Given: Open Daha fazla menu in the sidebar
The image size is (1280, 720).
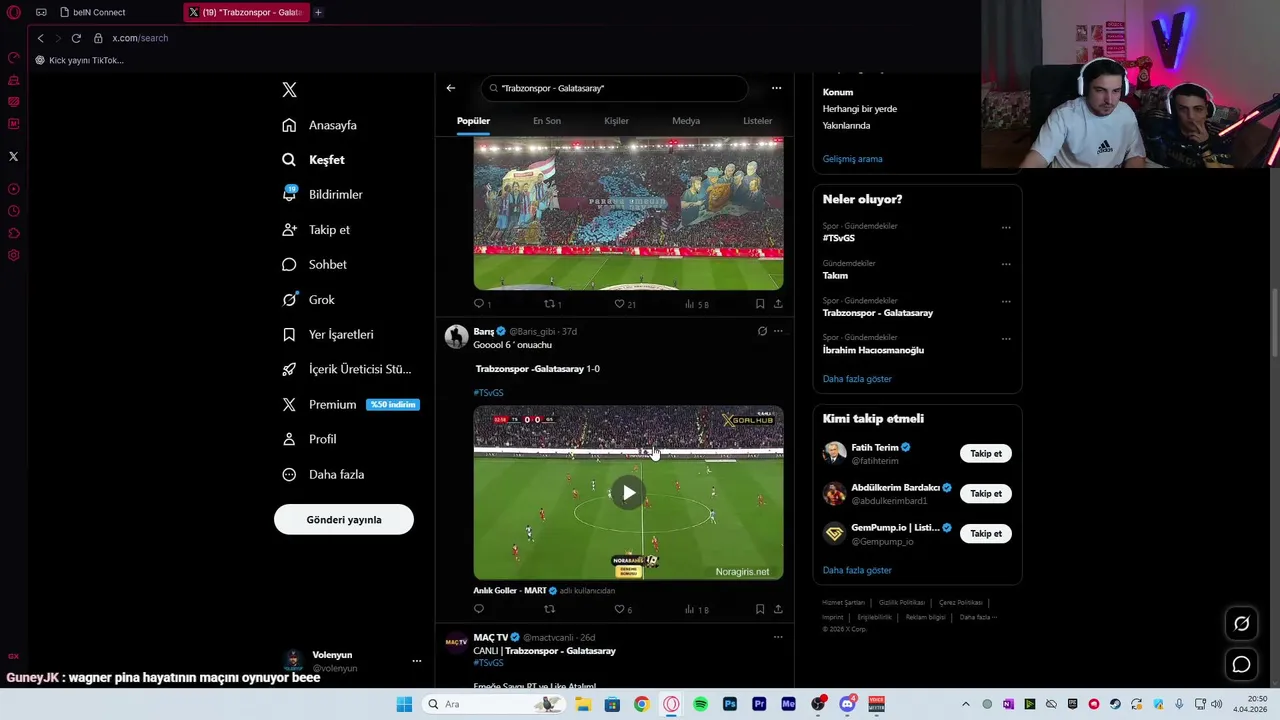Looking at the screenshot, I should click(323, 474).
